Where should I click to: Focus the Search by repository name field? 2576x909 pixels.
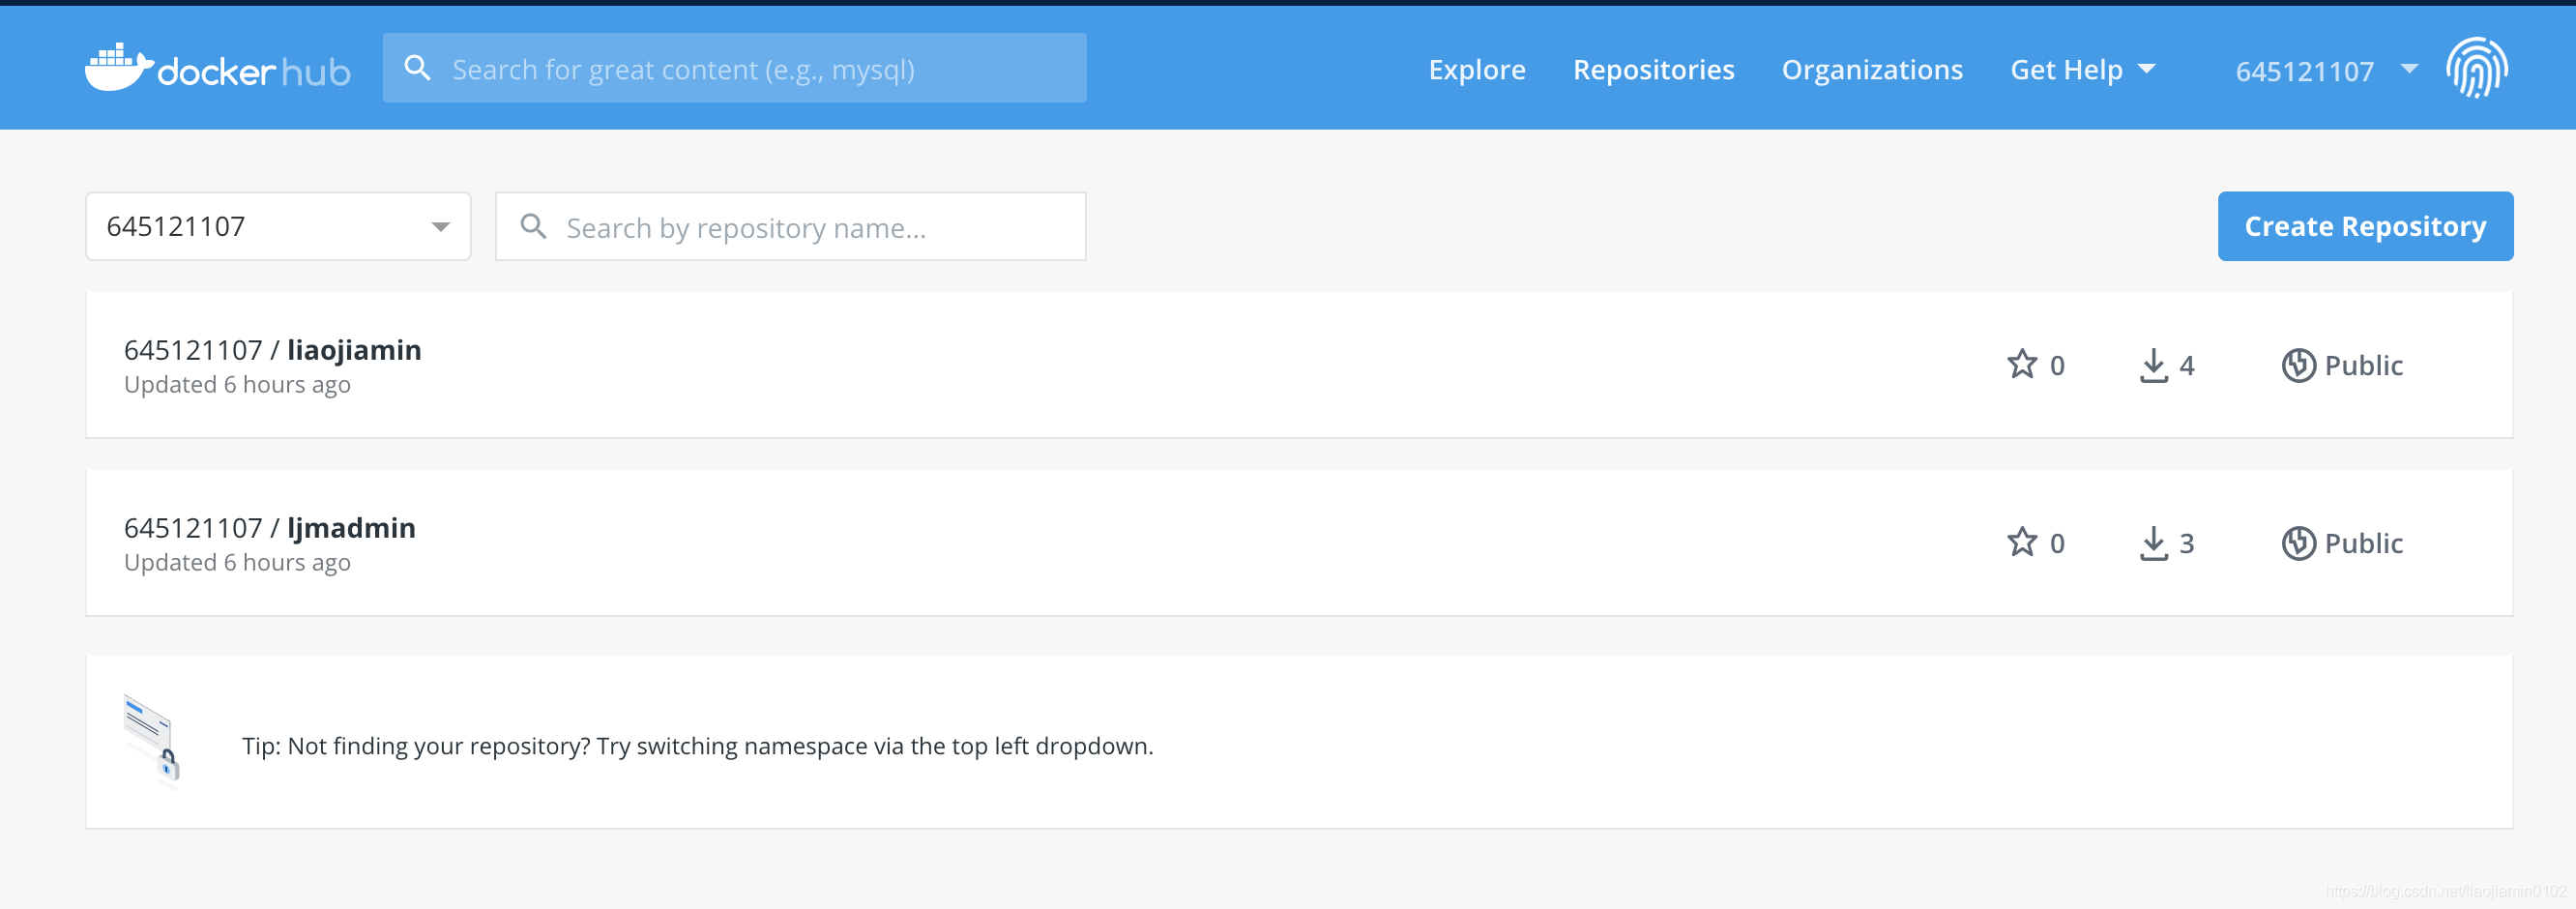tap(790, 227)
